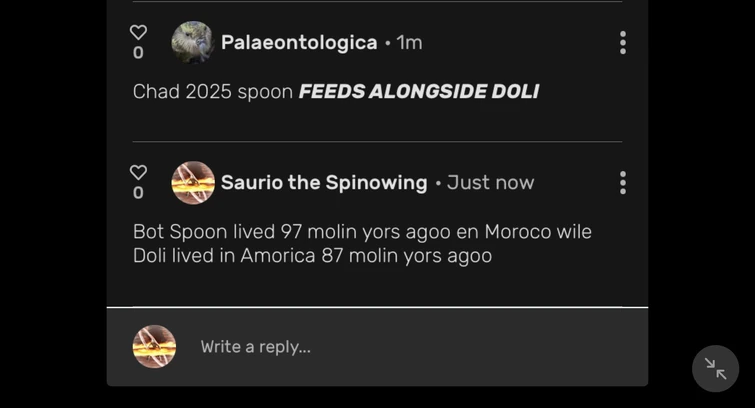Dismiss the panel via the black backdrop
This screenshot has height=408, width=755.
53,202
